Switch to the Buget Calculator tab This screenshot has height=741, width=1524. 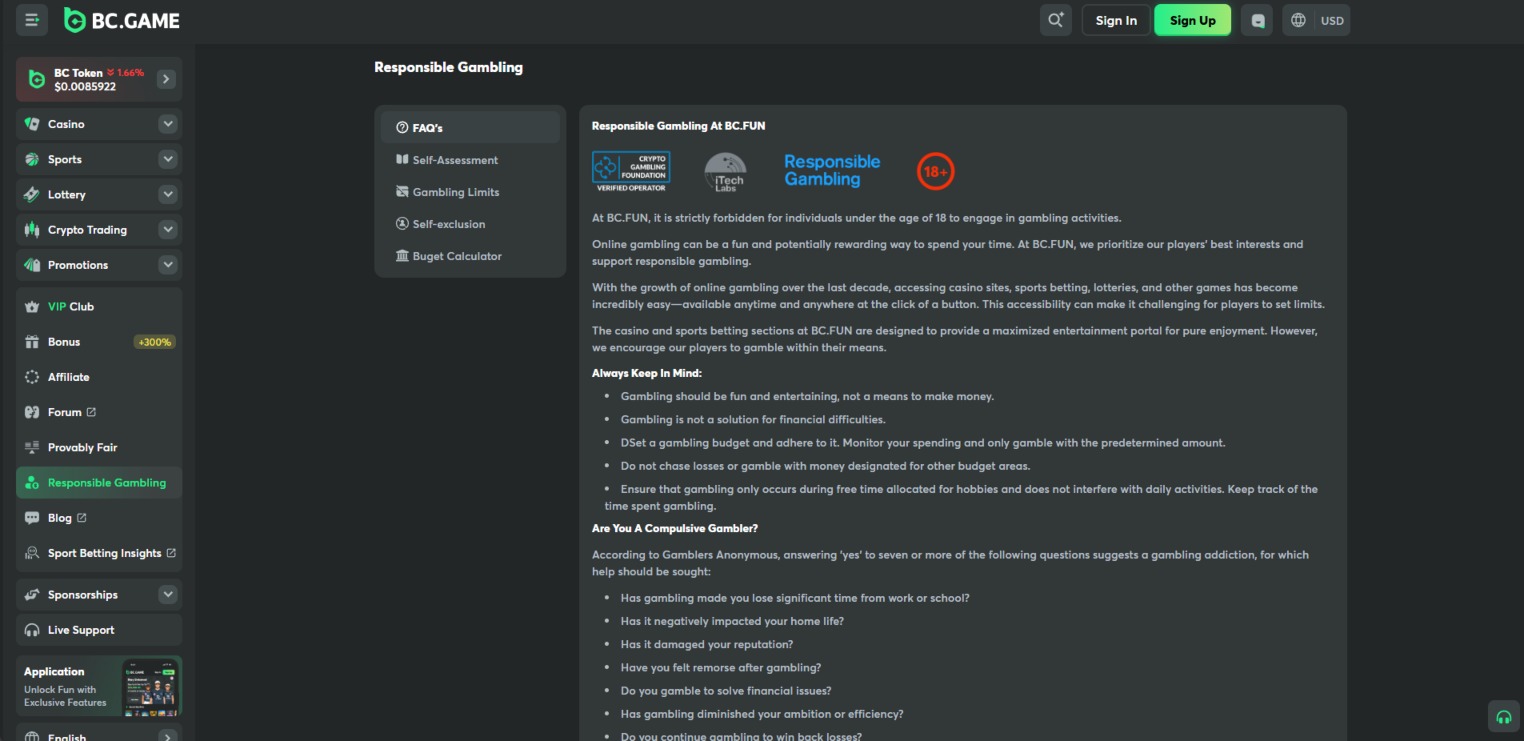point(470,256)
